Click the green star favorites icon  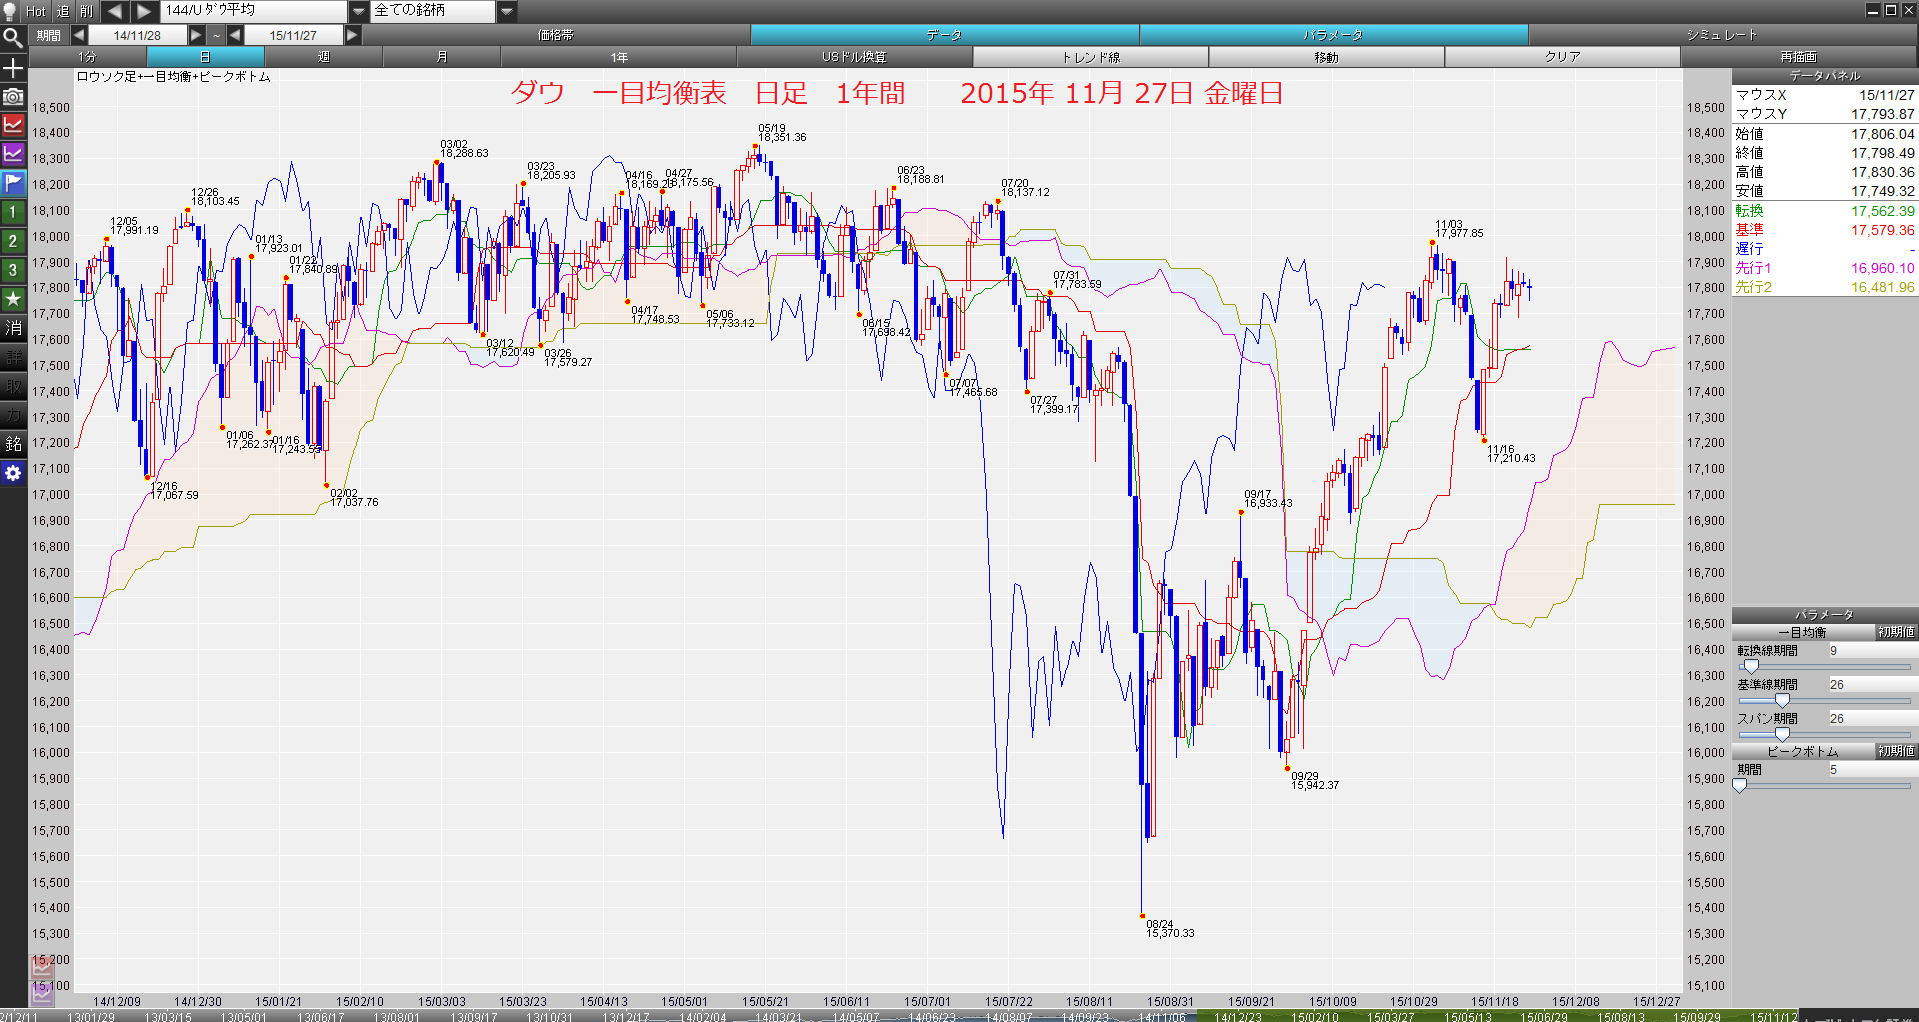pyautogui.click(x=13, y=299)
